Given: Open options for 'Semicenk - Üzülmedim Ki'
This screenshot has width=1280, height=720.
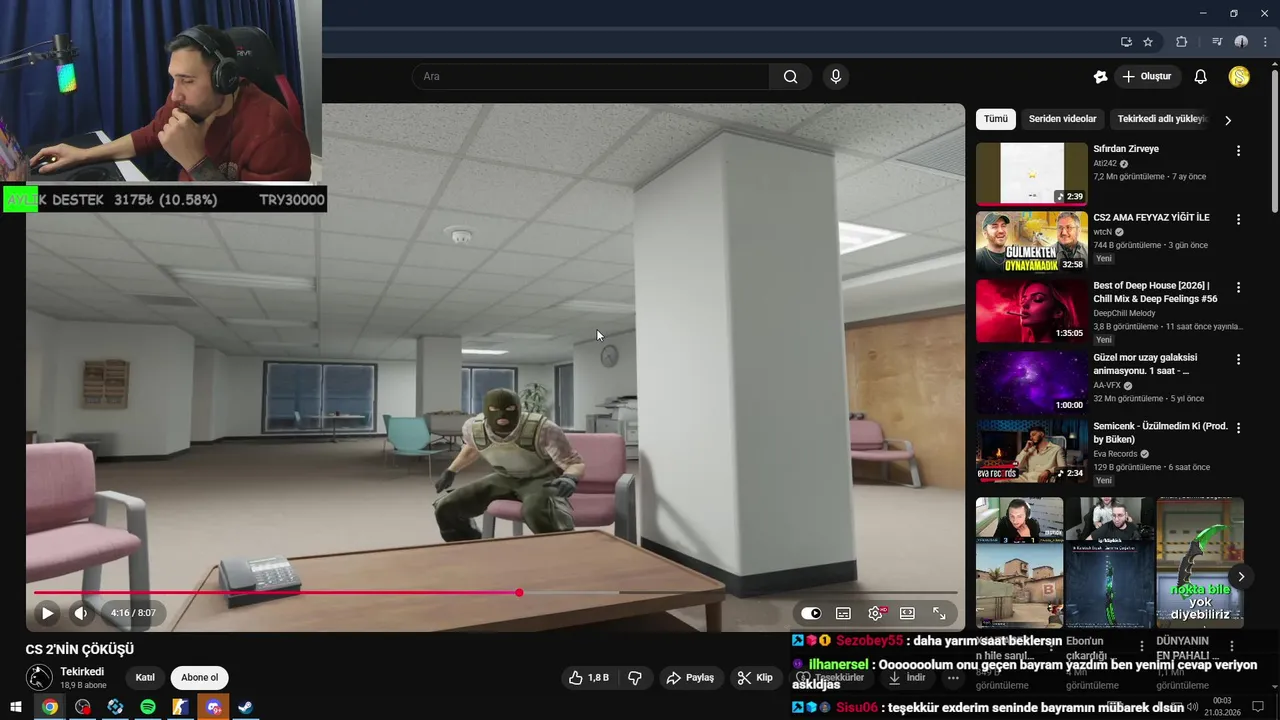Looking at the screenshot, I should pos(1238,428).
